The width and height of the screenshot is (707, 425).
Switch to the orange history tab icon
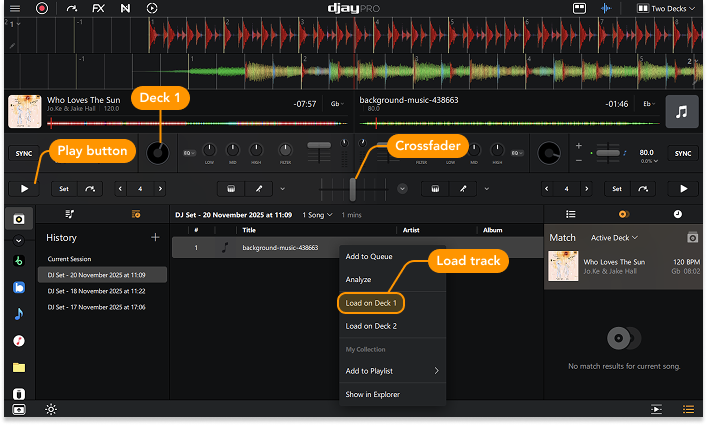(x=136, y=214)
